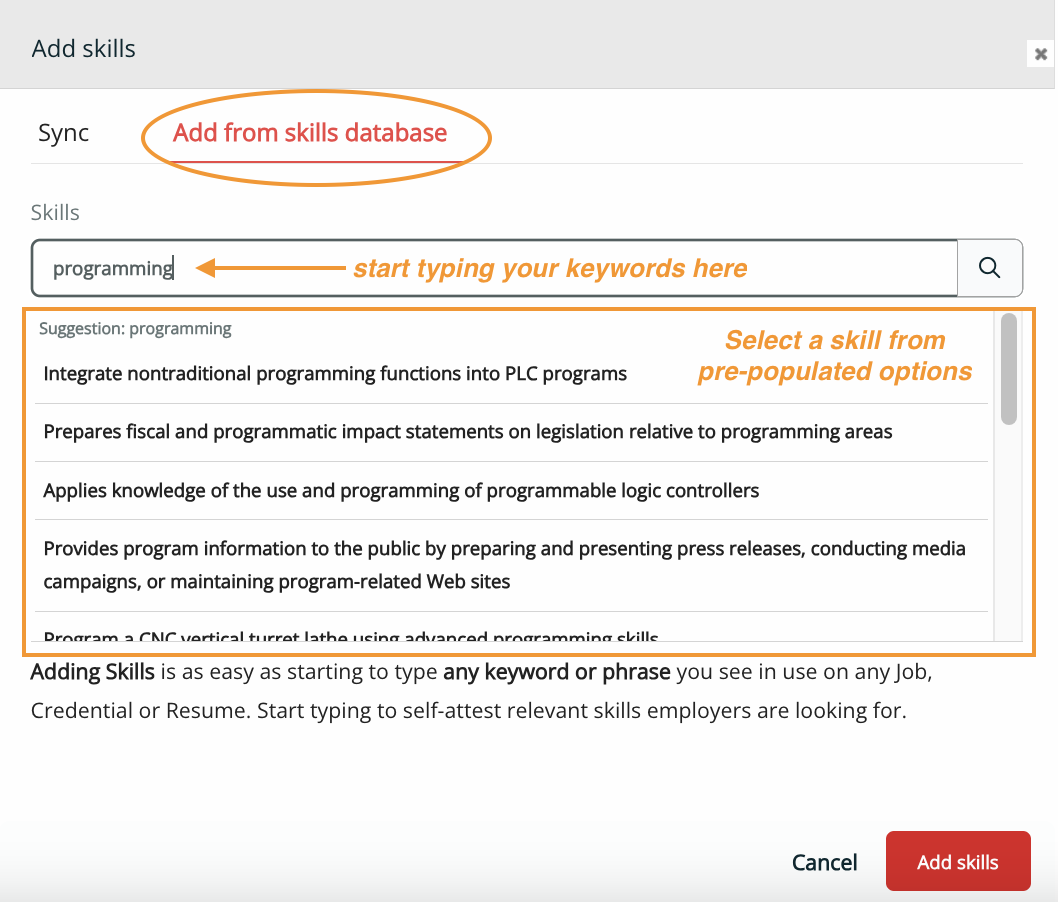Click the magnifying glass search icon
Image resolution: width=1058 pixels, height=902 pixels.
(x=989, y=267)
